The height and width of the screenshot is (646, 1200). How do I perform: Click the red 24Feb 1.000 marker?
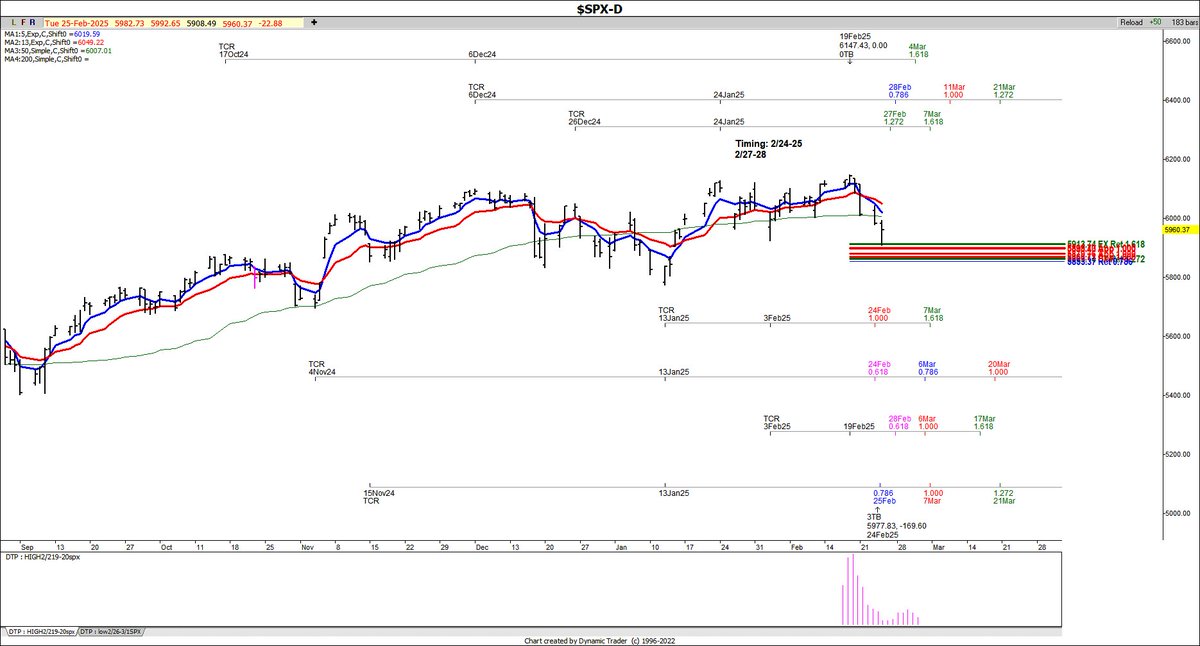(x=879, y=313)
